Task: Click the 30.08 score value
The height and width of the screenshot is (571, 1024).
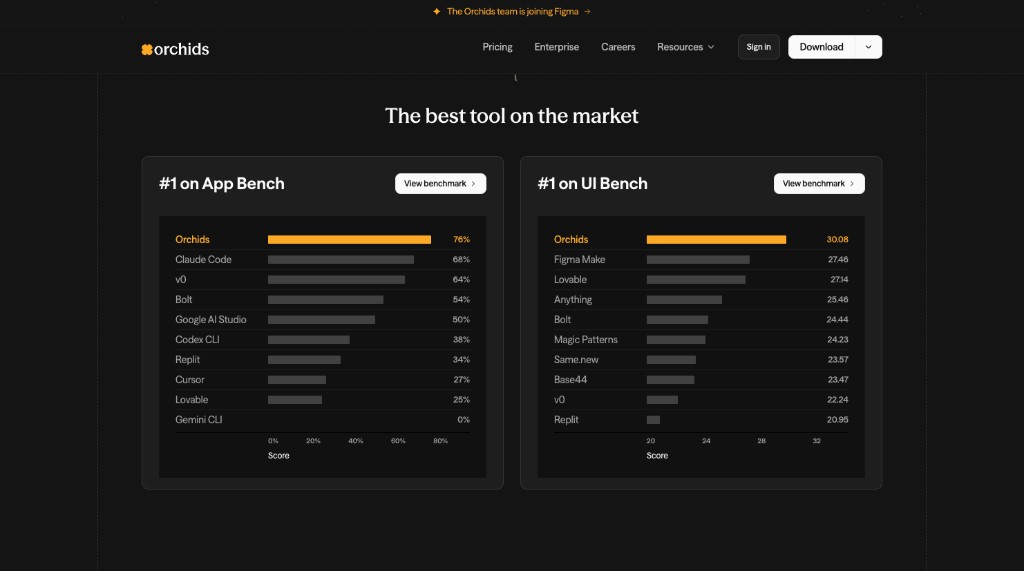Action: click(837, 239)
